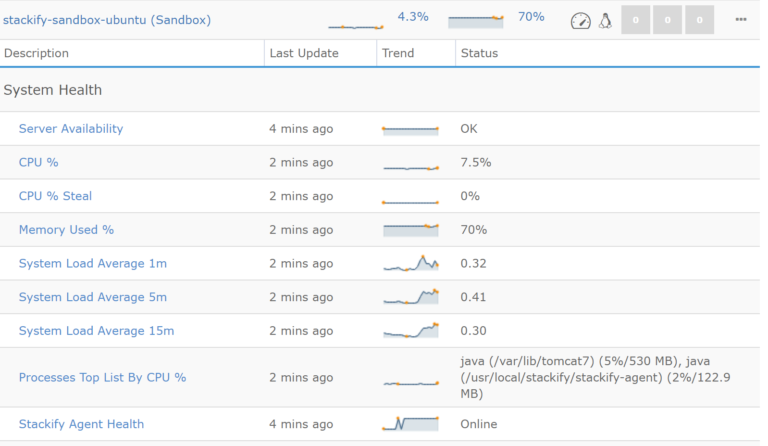Sort by the Last Update column header

coord(304,53)
